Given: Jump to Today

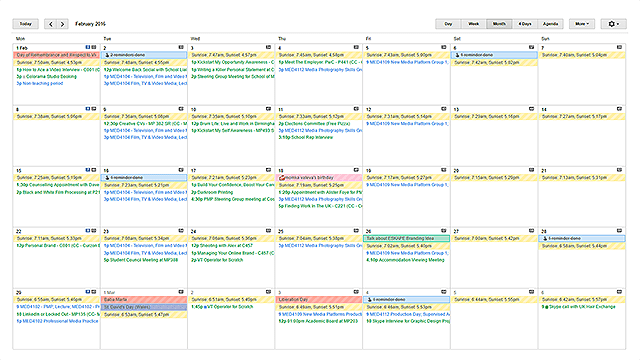Looking at the screenshot, I should [x=25, y=24].
